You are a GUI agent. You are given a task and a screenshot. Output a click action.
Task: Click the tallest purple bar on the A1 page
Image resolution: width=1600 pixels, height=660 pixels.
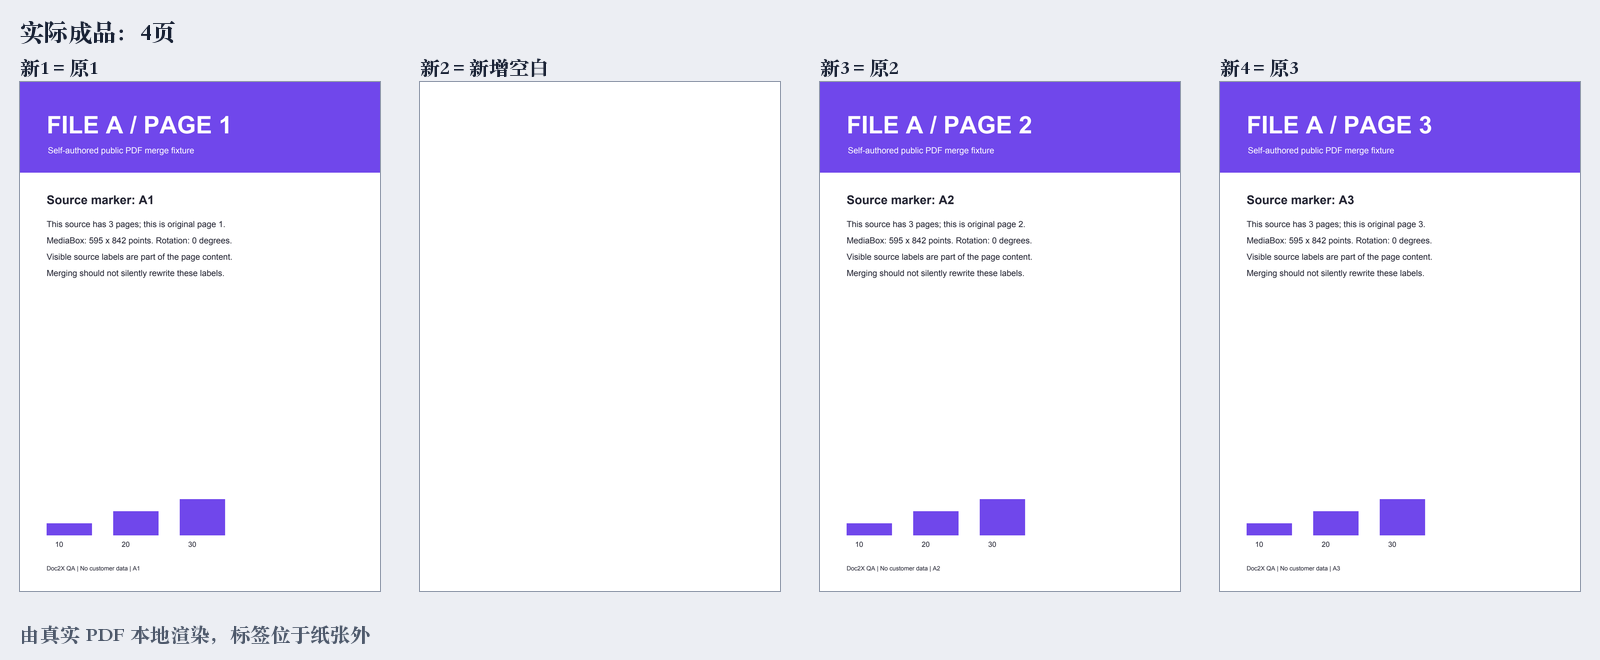tap(202, 517)
